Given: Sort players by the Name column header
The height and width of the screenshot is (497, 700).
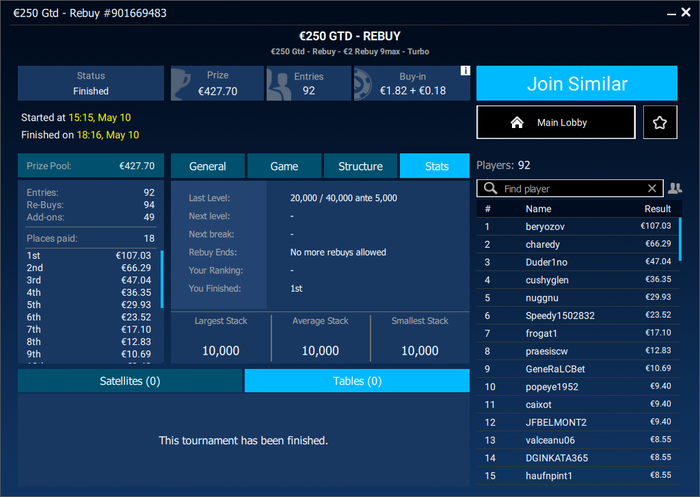Looking at the screenshot, I should click(x=538, y=209).
